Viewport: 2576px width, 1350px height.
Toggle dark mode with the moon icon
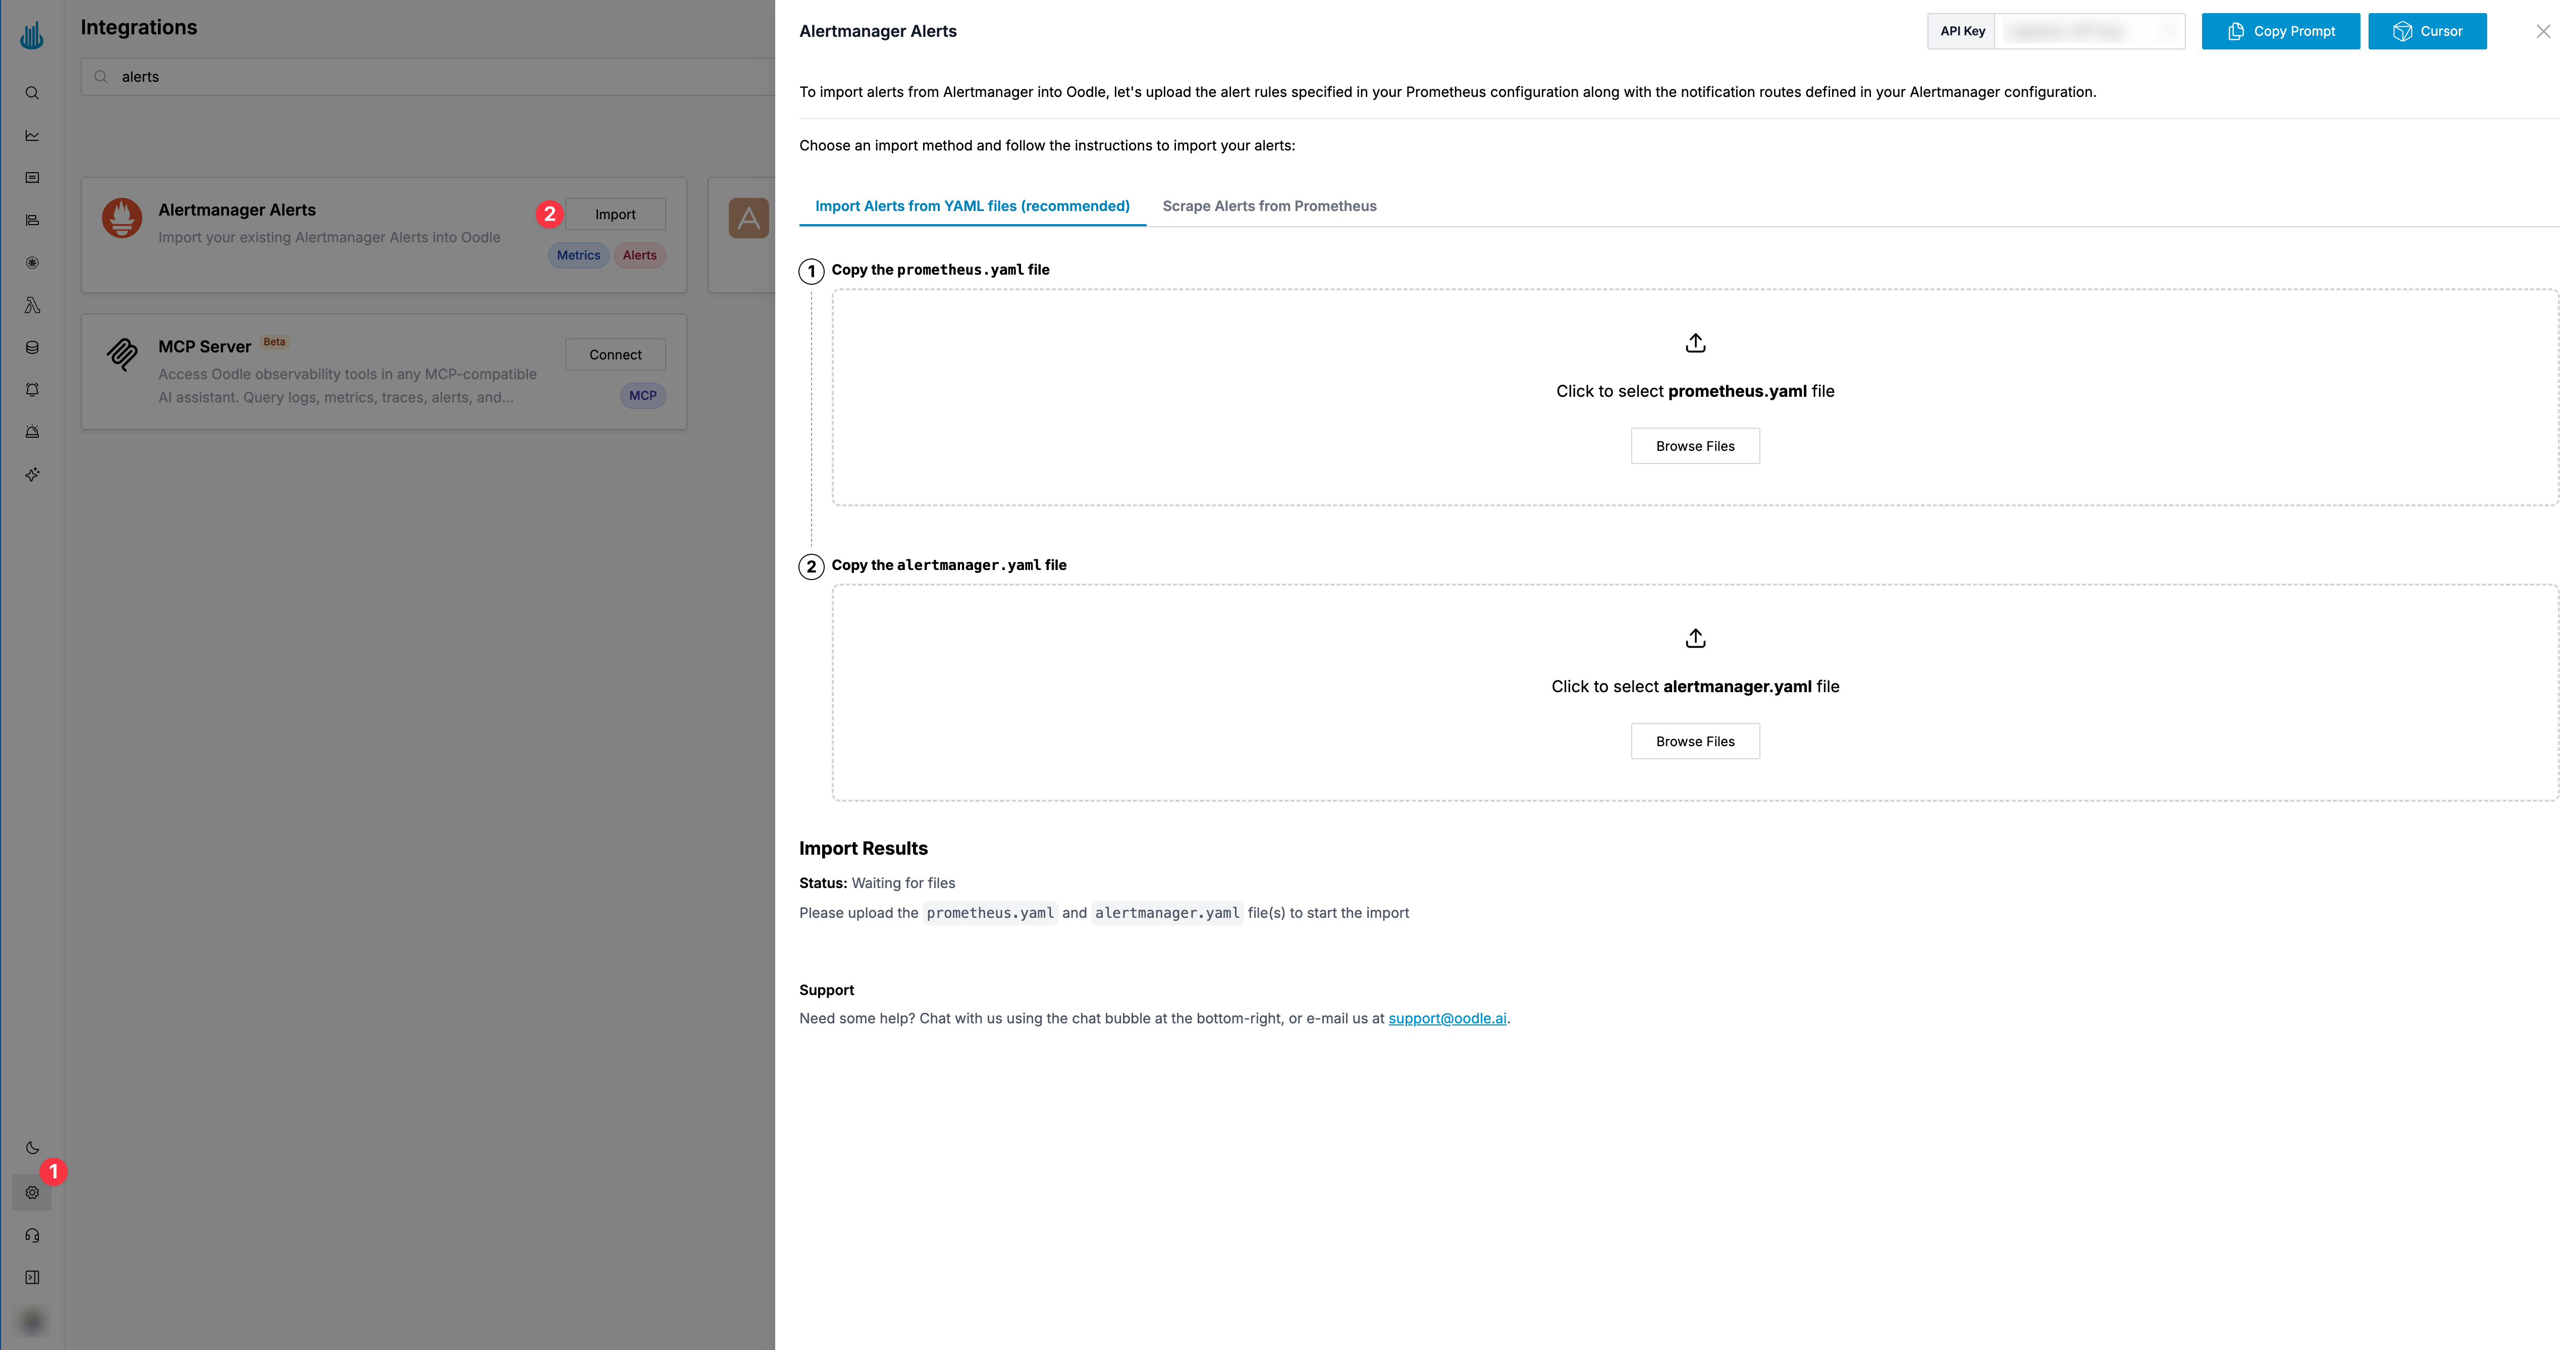click(x=32, y=1148)
